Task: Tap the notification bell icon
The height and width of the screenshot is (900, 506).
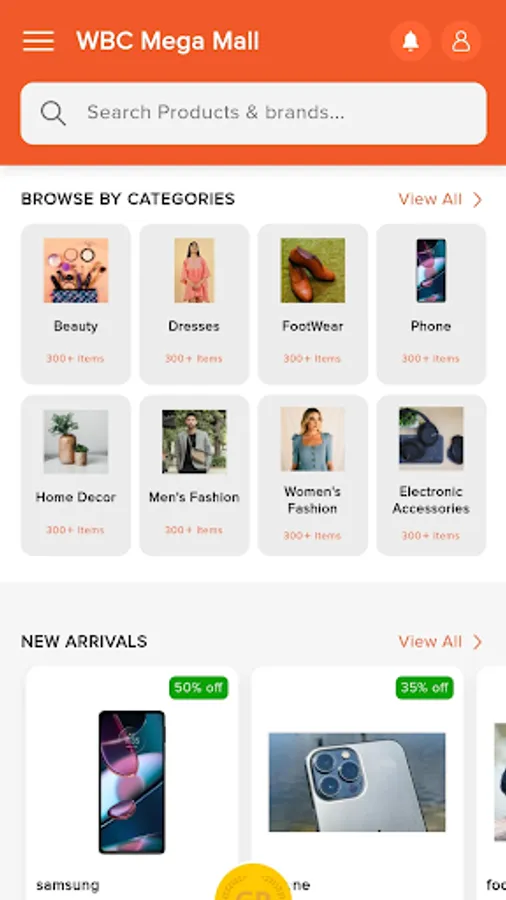Action: [x=410, y=41]
